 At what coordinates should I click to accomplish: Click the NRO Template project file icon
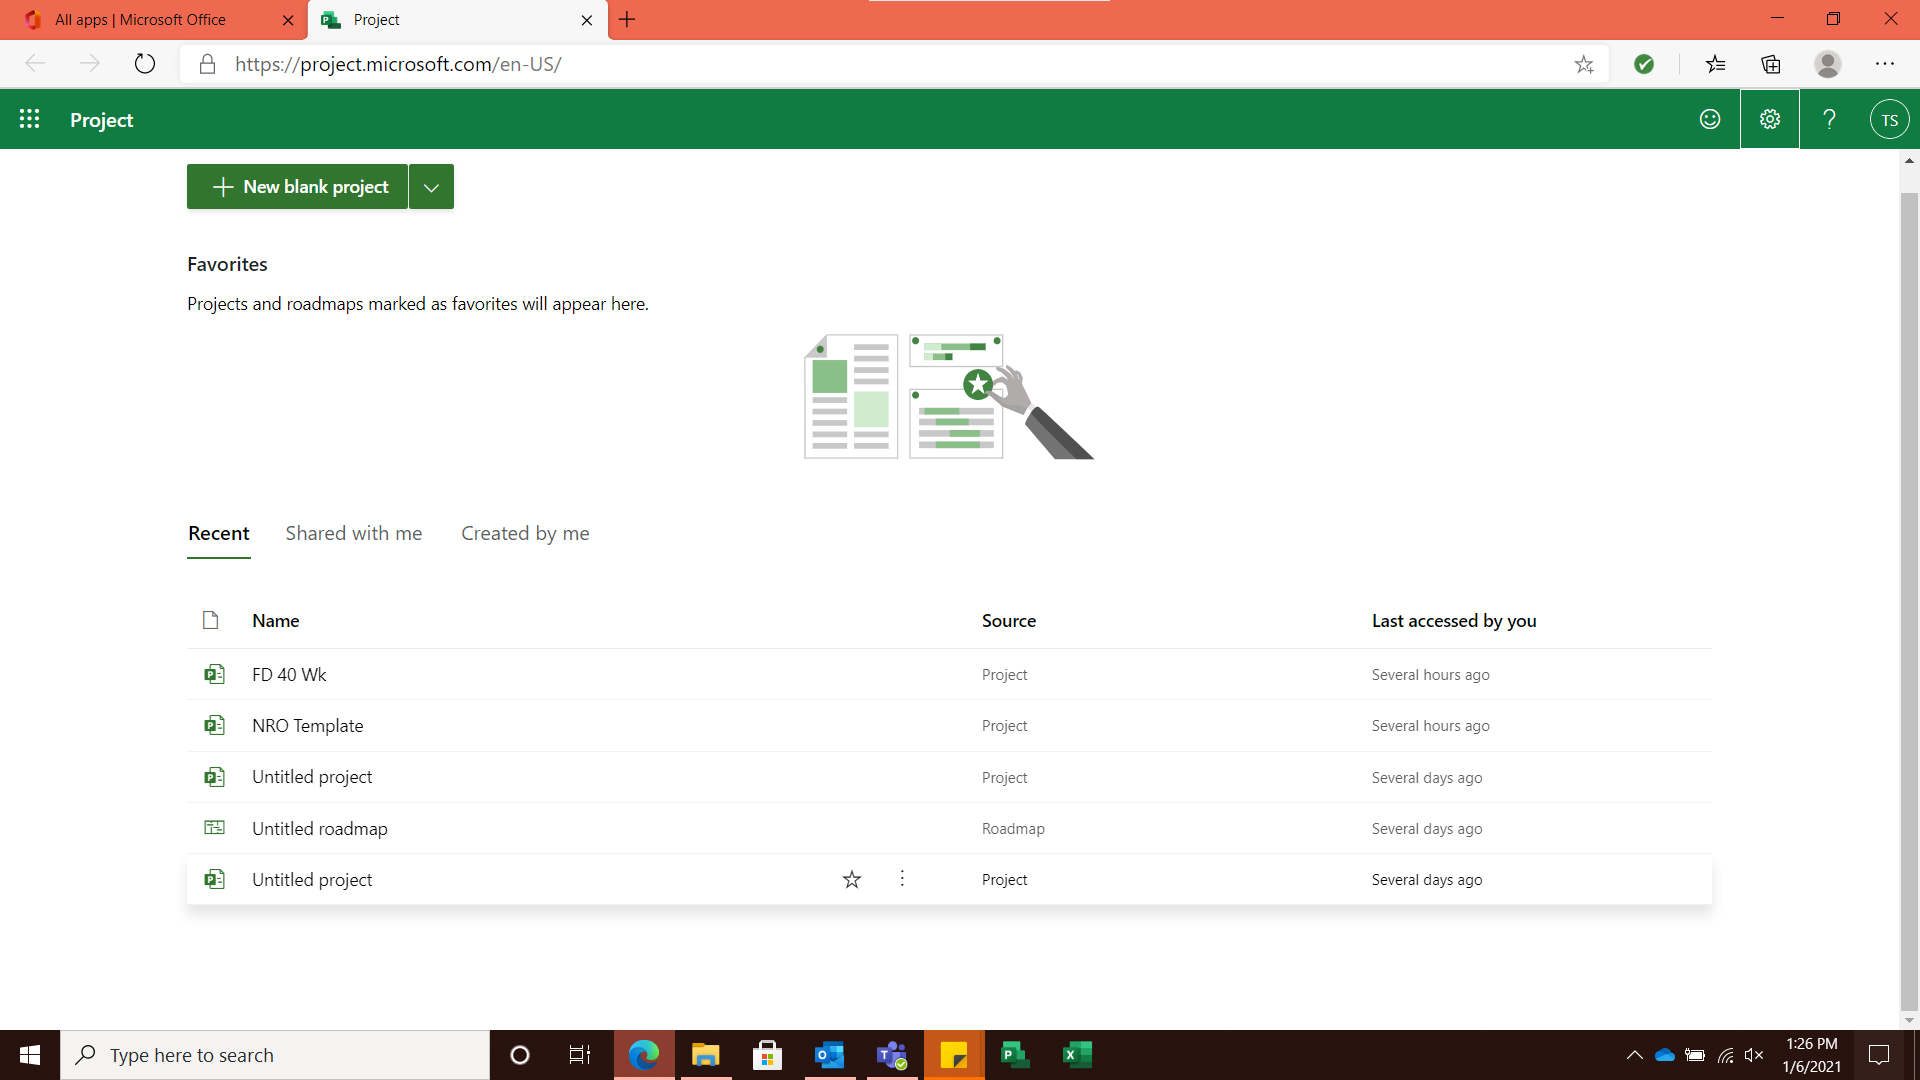[214, 725]
